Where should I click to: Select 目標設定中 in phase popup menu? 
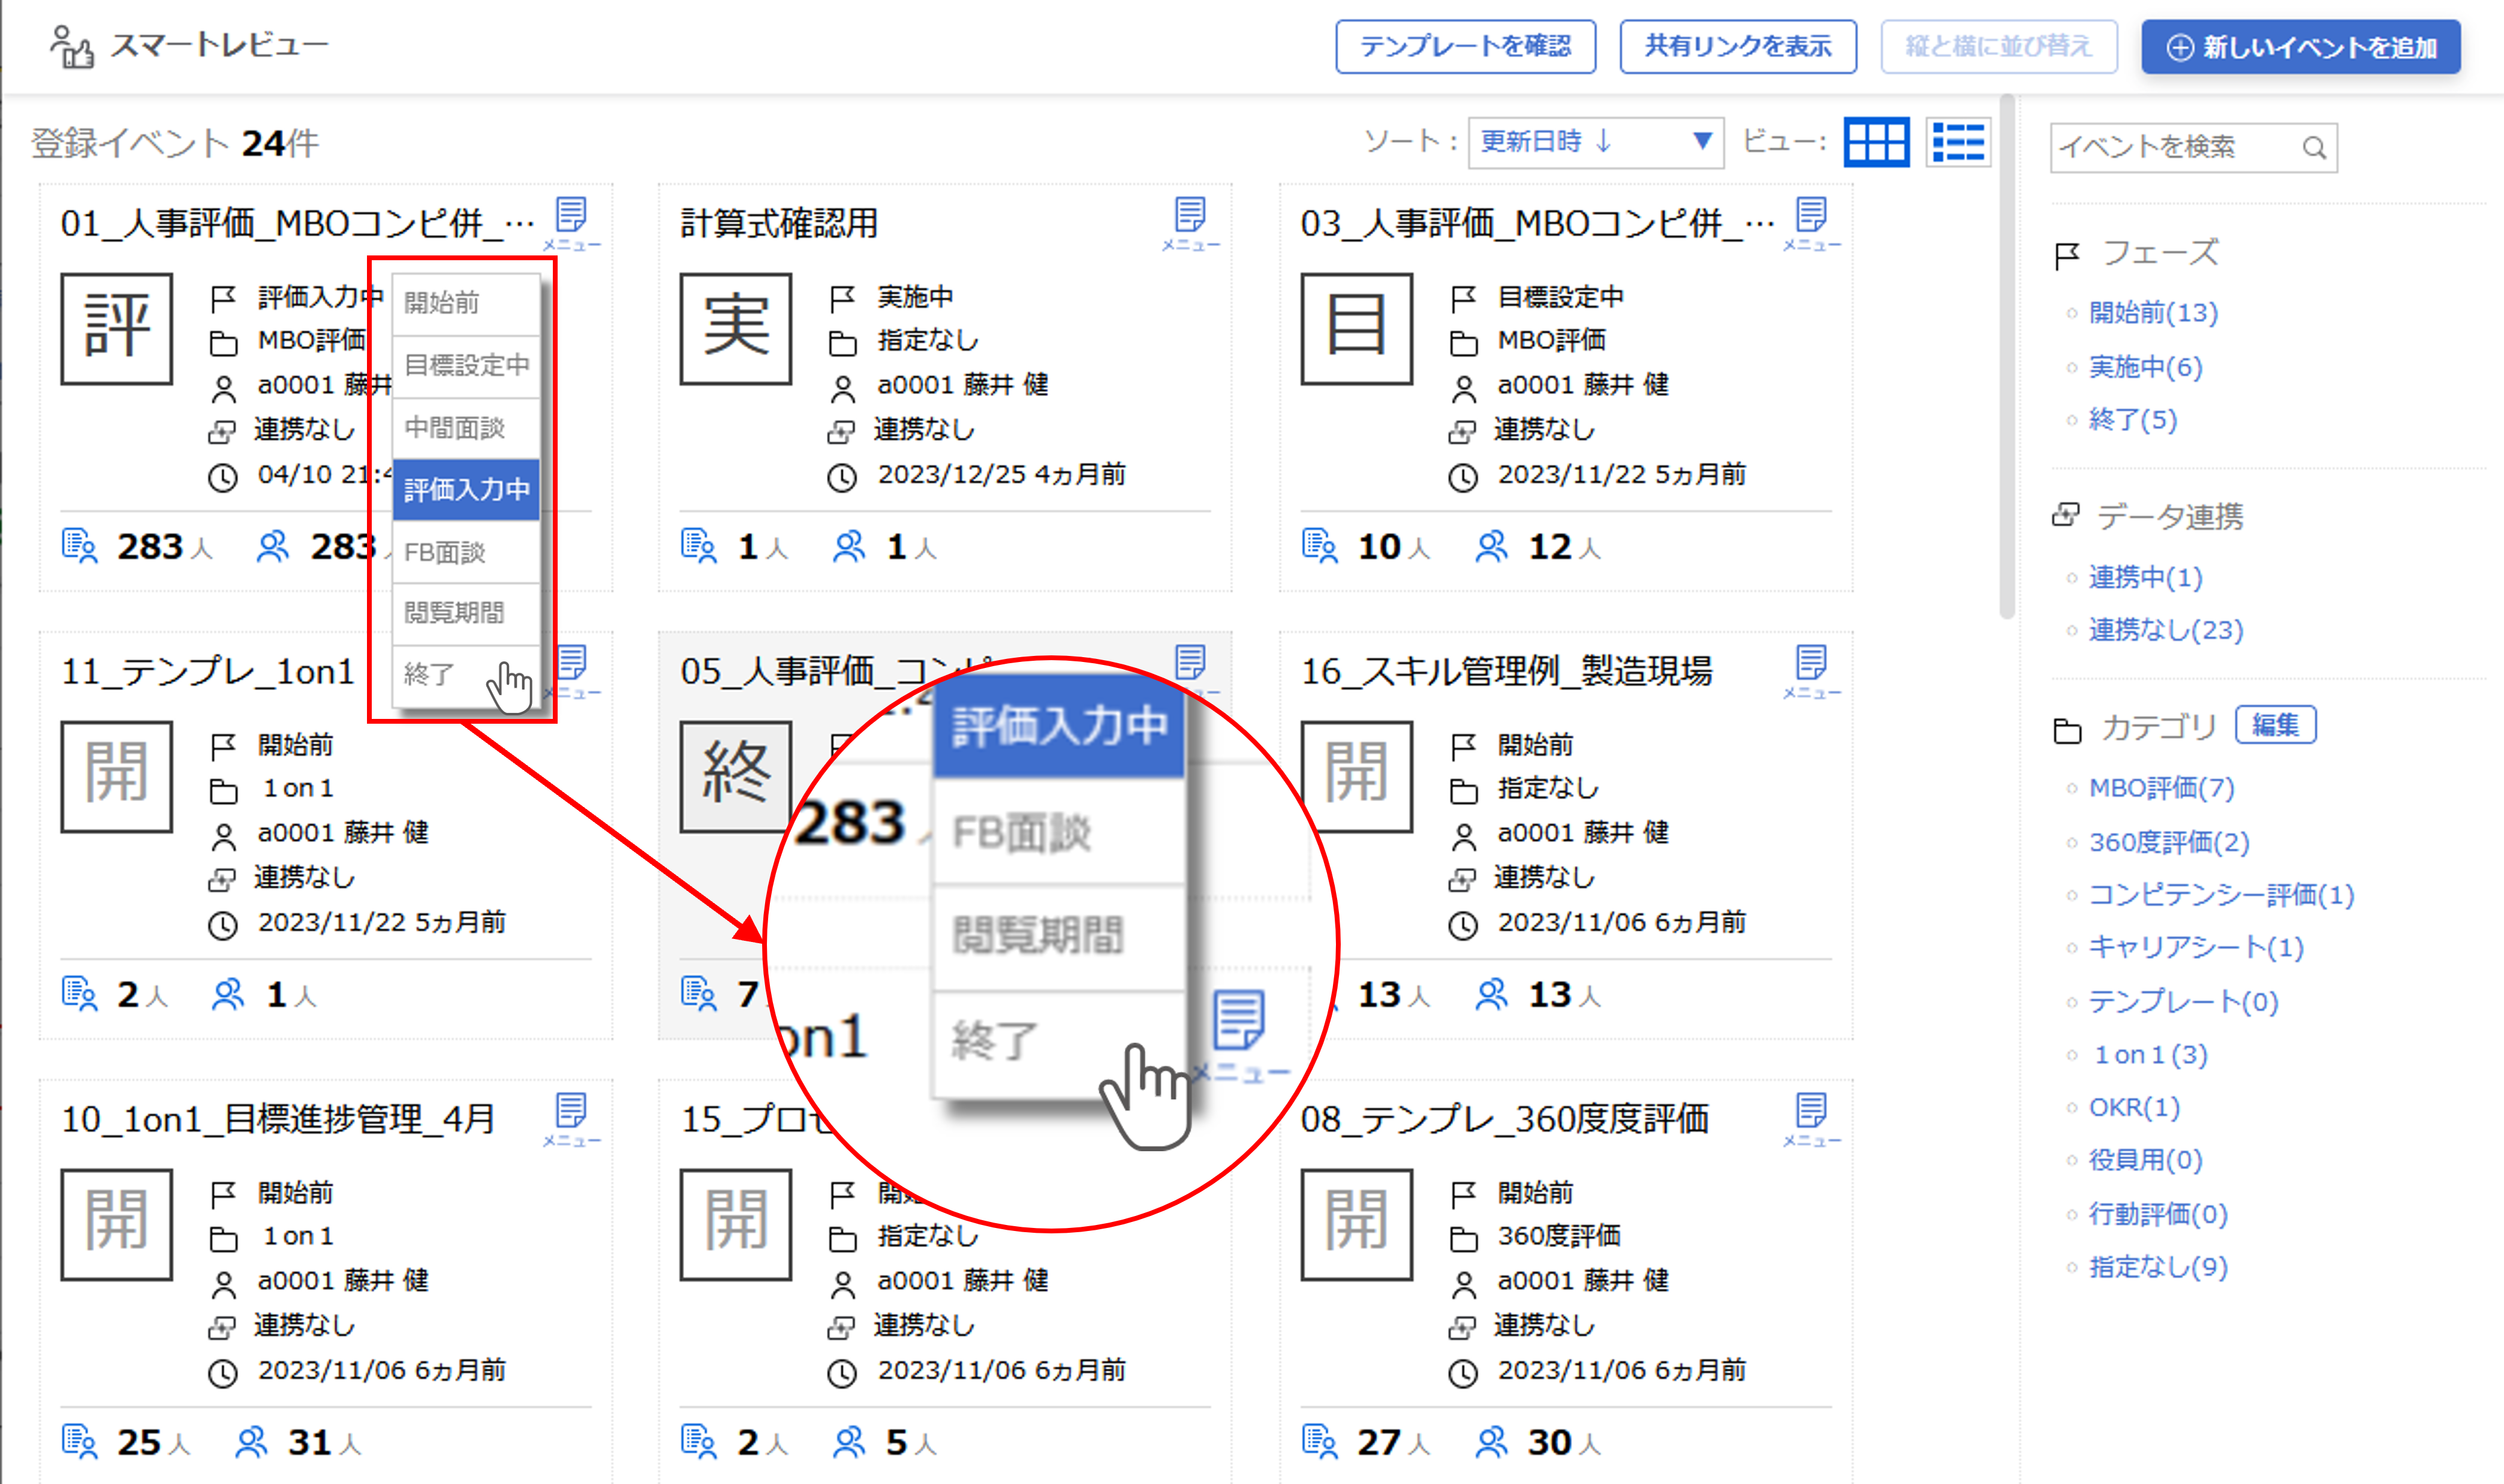coord(466,365)
